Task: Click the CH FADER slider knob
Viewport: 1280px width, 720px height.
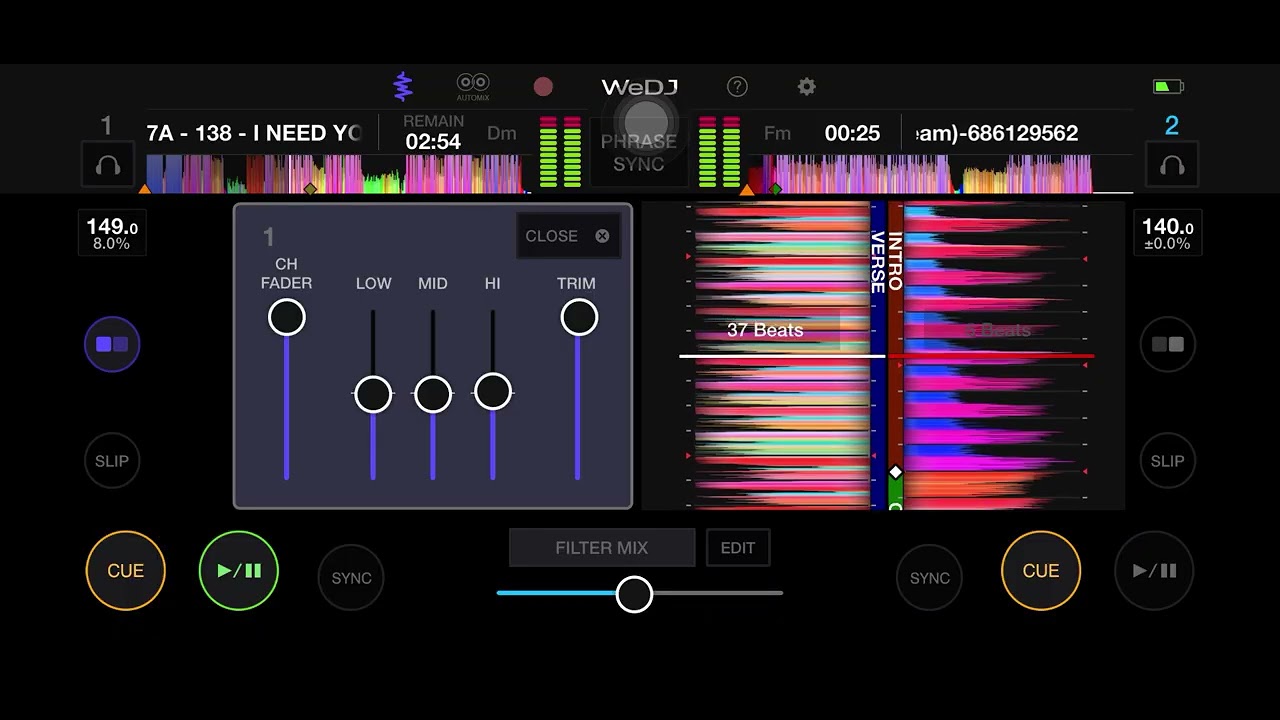Action: click(287, 317)
